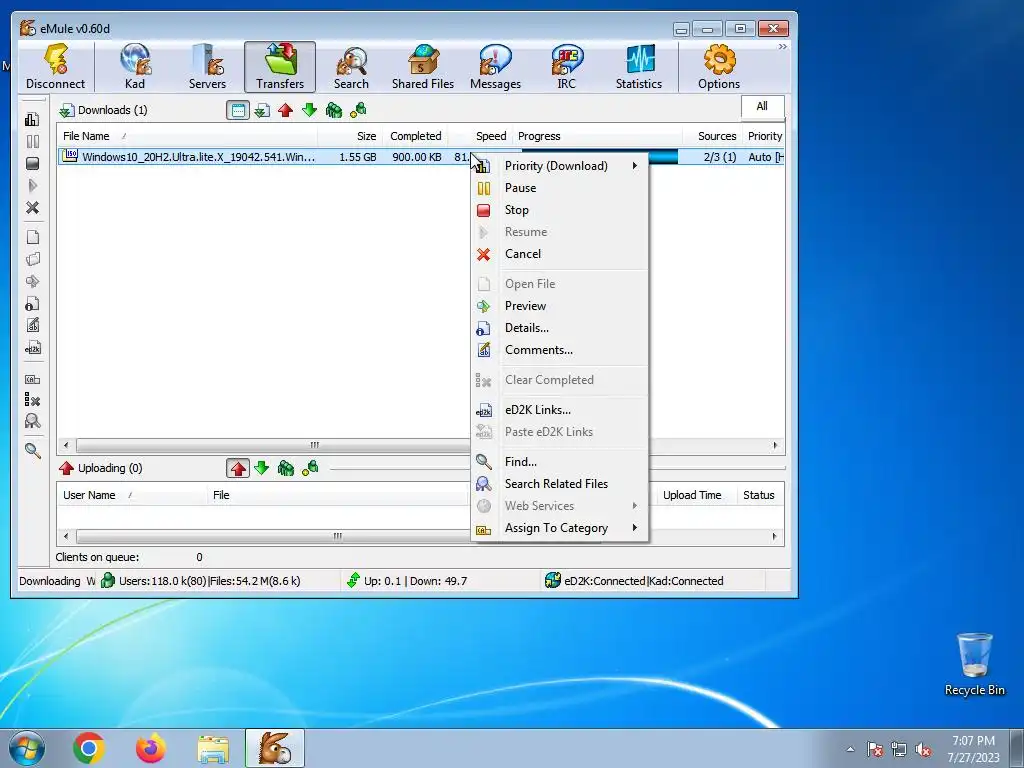Click the sidebar Comments notepad icon
1024x768 pixels.
(x=32, y=325)
